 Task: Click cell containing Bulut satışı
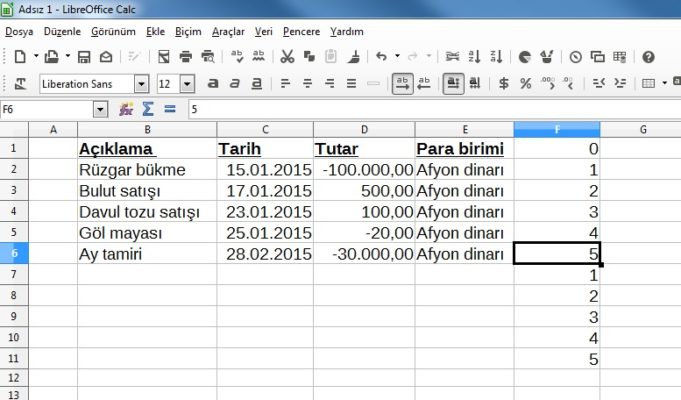pos(146,190)
